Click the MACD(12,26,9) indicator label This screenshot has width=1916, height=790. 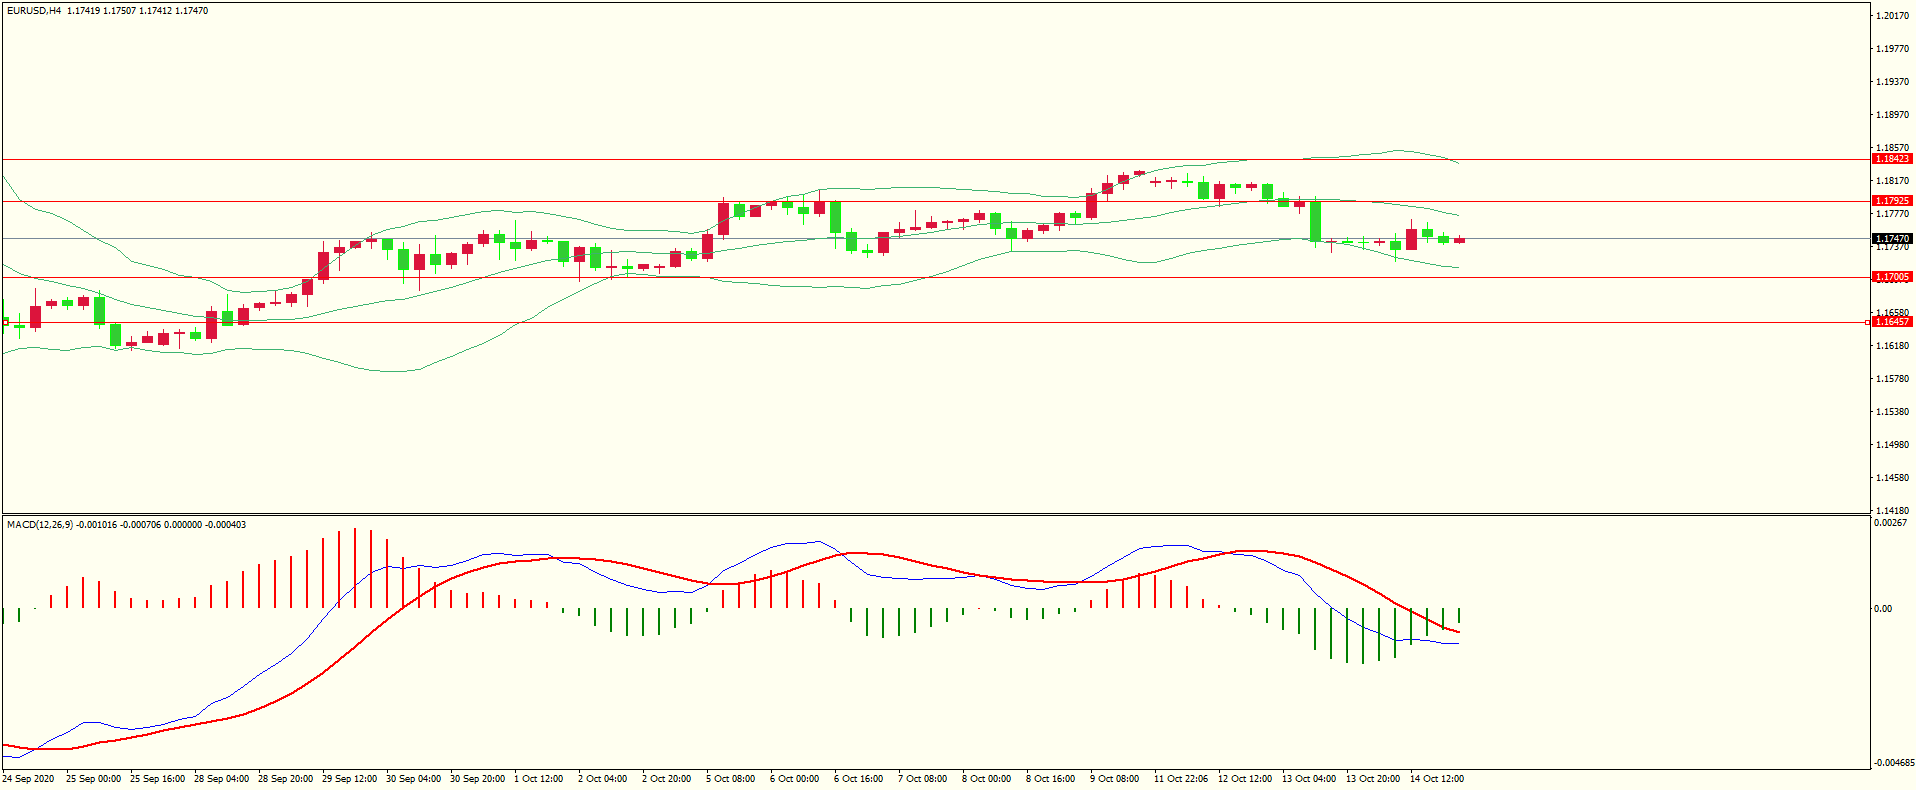point(40,525)
